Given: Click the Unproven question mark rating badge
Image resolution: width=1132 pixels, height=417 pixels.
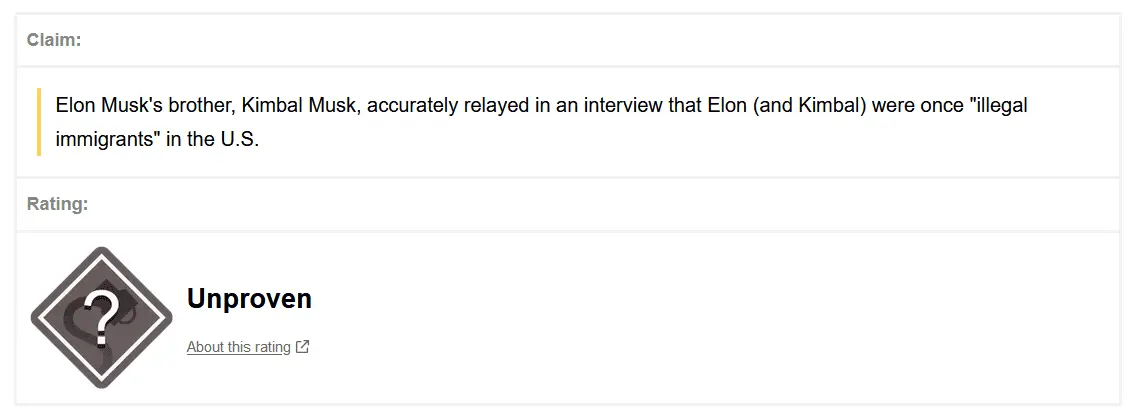Looking at the screenshot, I should point(101,318).
